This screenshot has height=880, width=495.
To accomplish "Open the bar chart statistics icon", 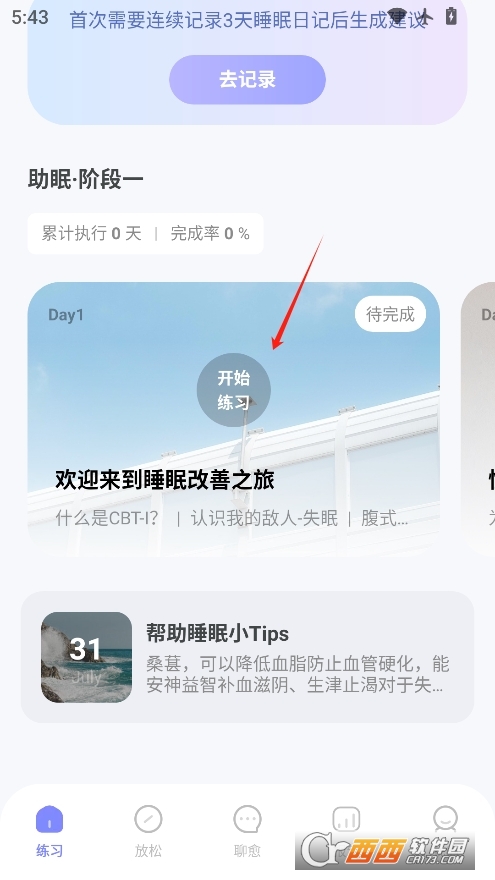I will point(346,820).
